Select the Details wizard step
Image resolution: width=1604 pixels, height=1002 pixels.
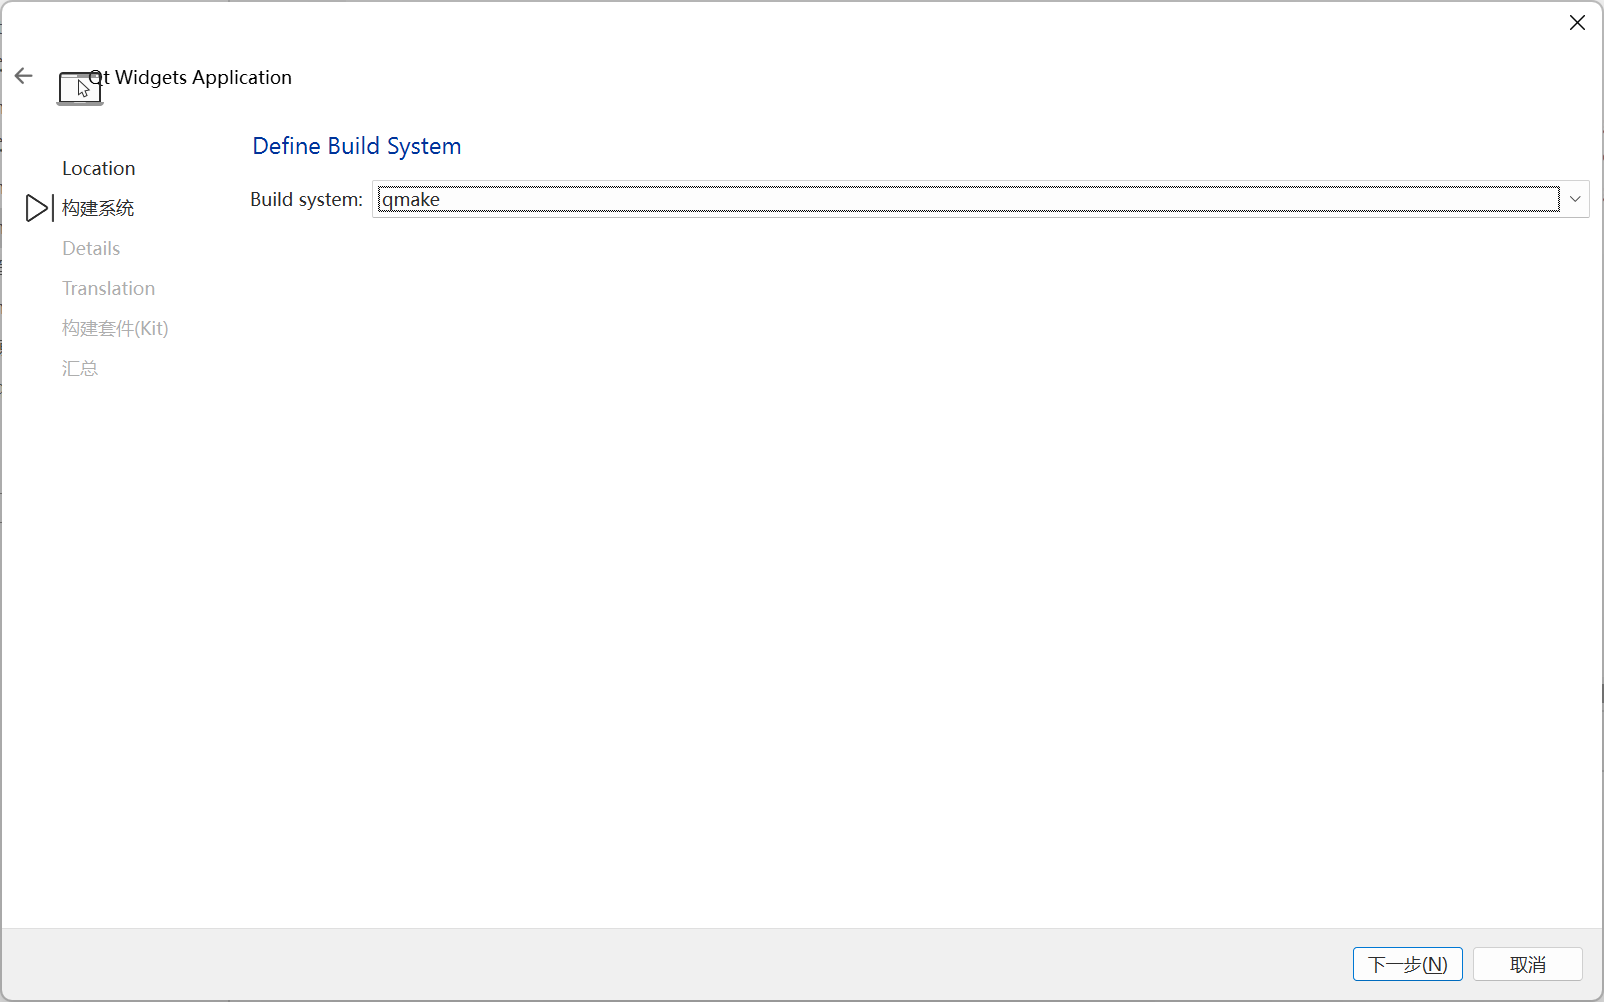(91, 248)
